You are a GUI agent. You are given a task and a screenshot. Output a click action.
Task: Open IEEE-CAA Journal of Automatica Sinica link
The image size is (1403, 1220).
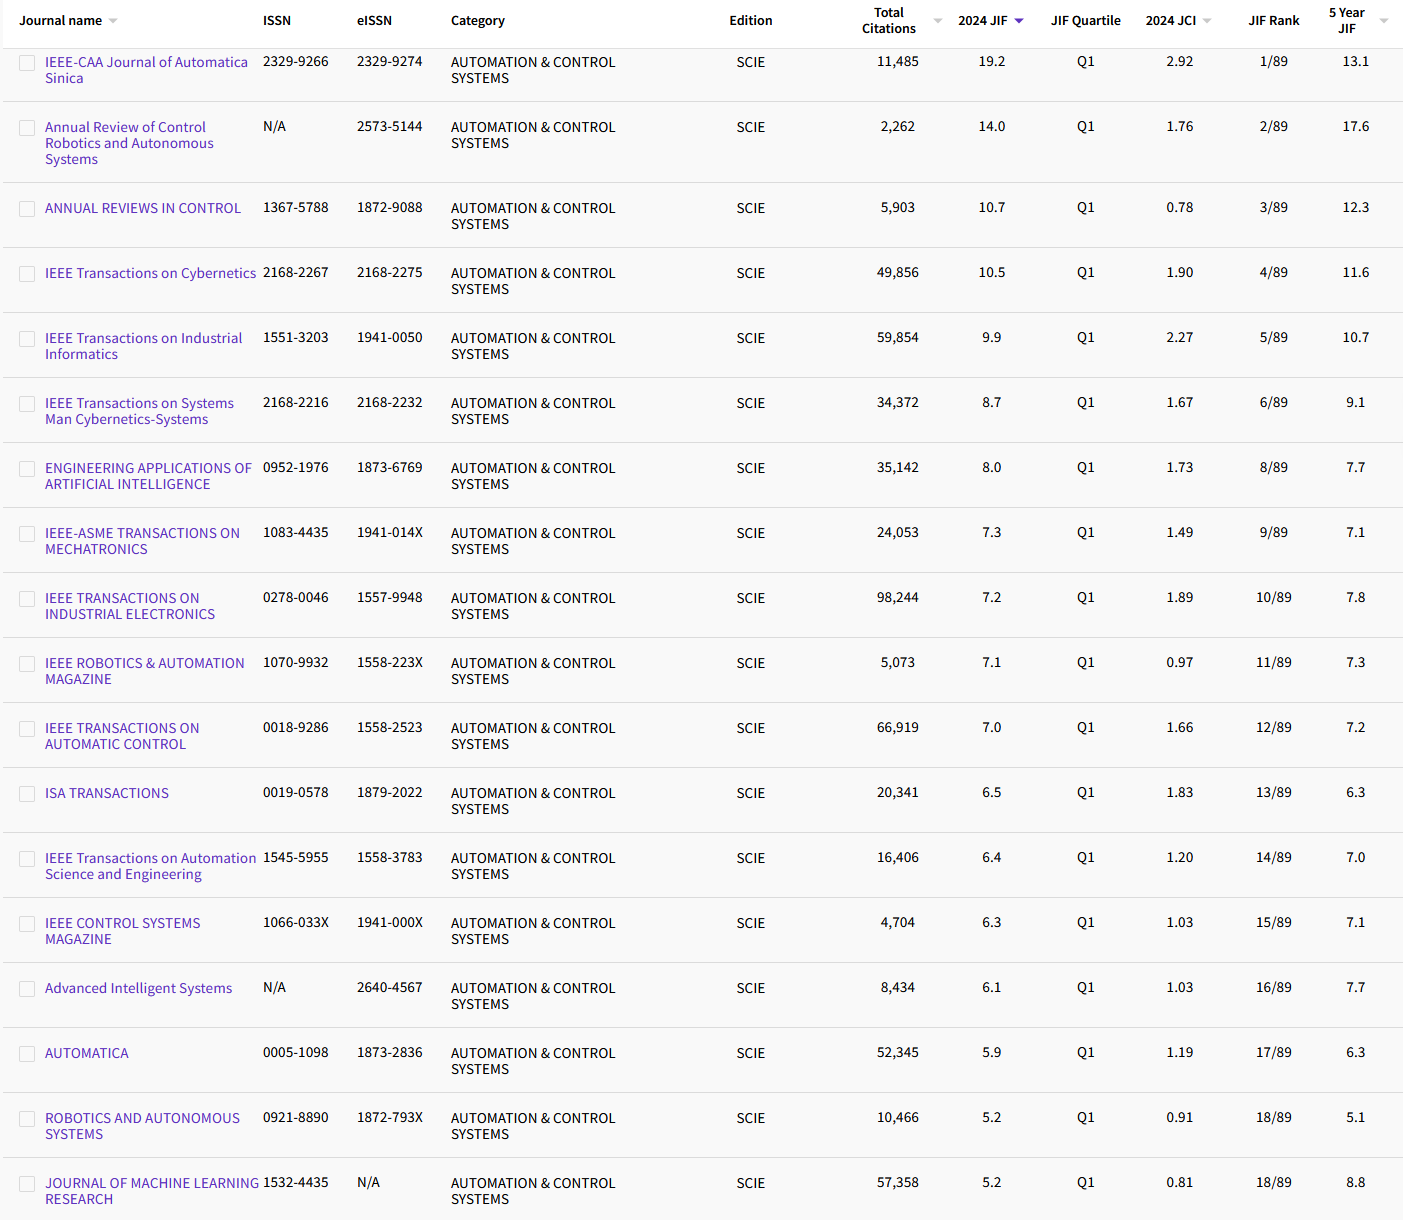tap(146, 70)
